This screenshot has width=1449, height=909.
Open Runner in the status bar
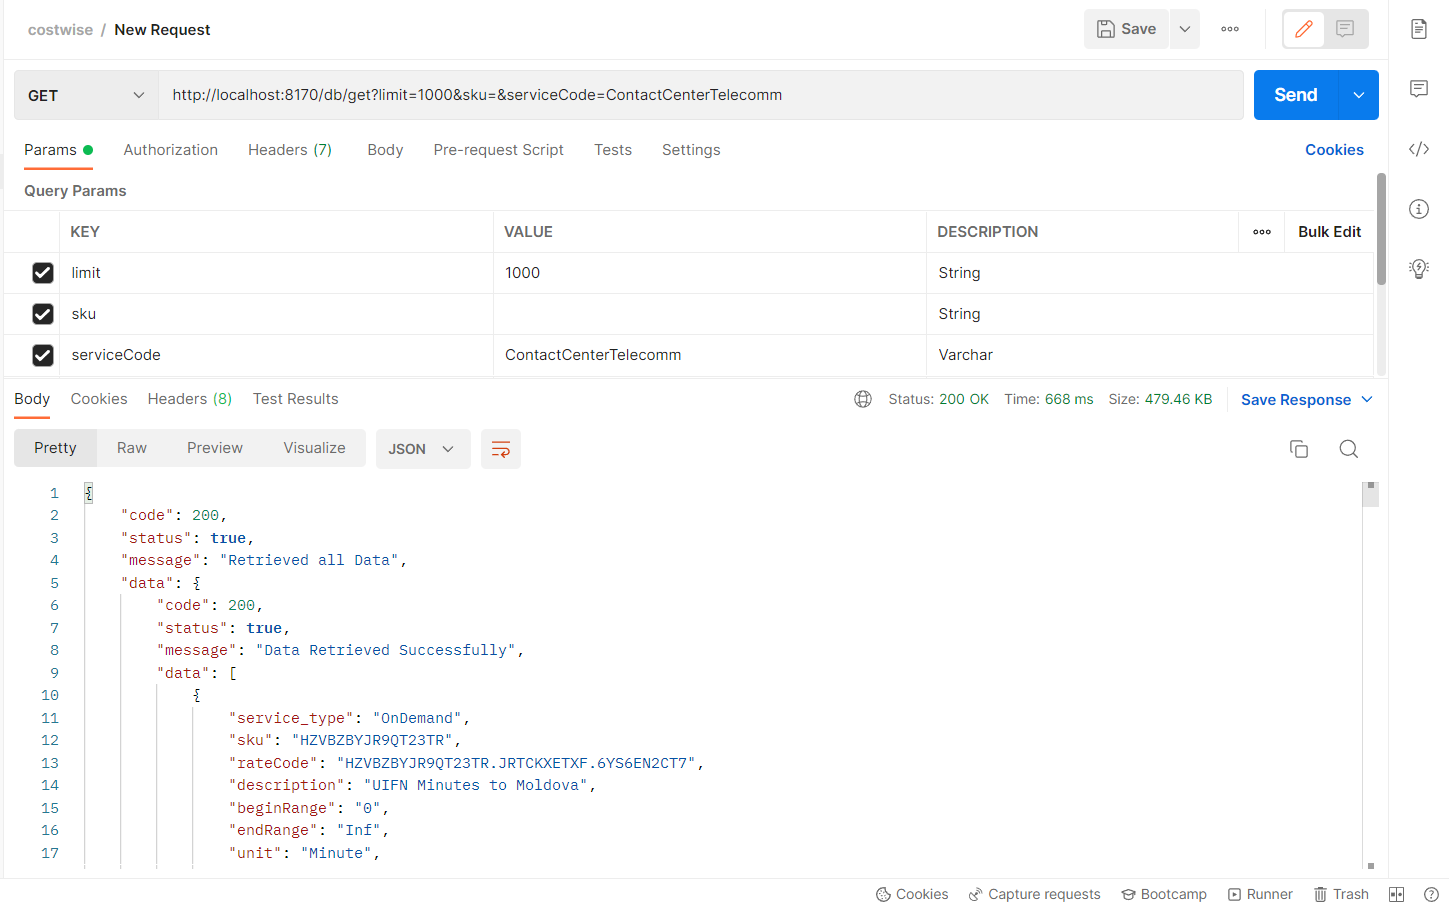tap(1260, 894)
